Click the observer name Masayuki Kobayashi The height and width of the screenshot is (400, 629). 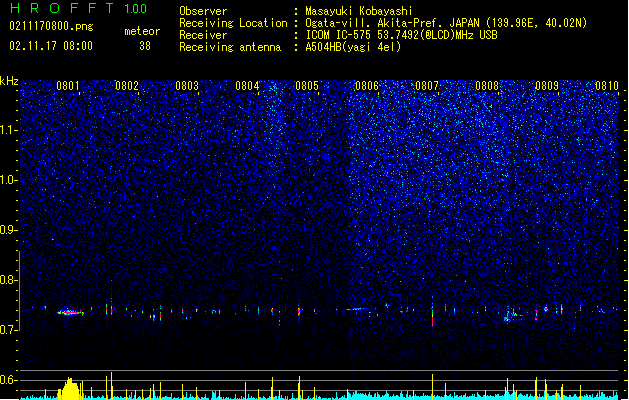[359, 11]
